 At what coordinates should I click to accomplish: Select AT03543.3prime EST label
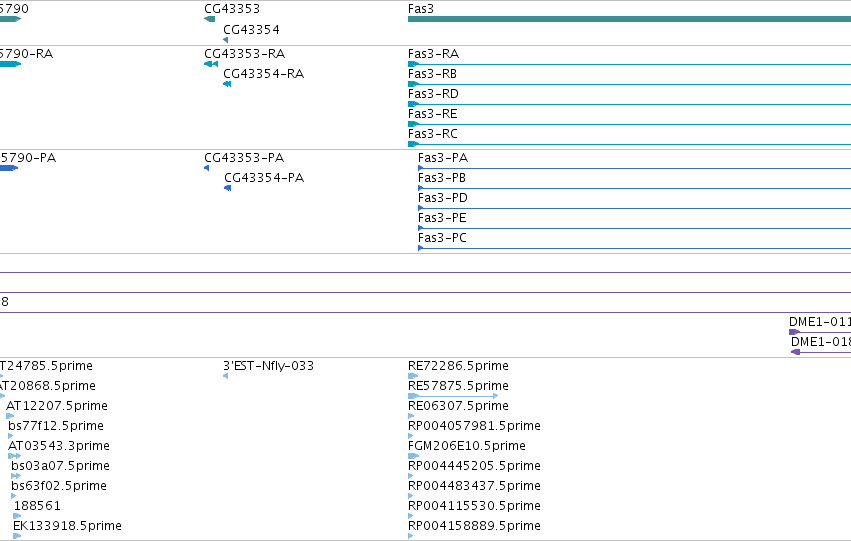[59, 446]
